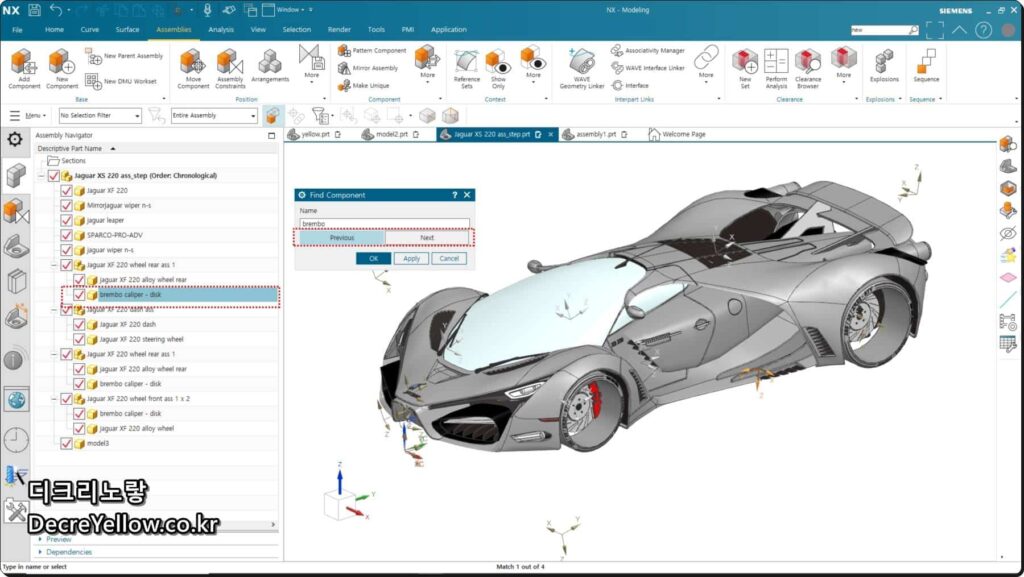Click New Set in Clearance group

pyautogui.click(x=745, y=68)
